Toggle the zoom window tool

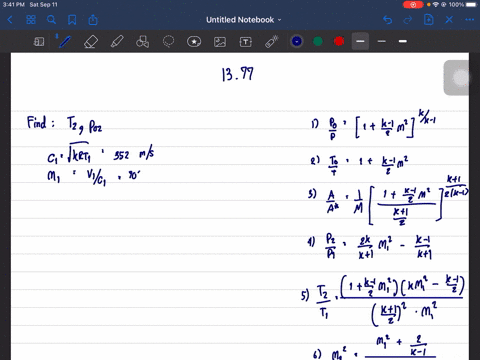(x=39, y=42)
